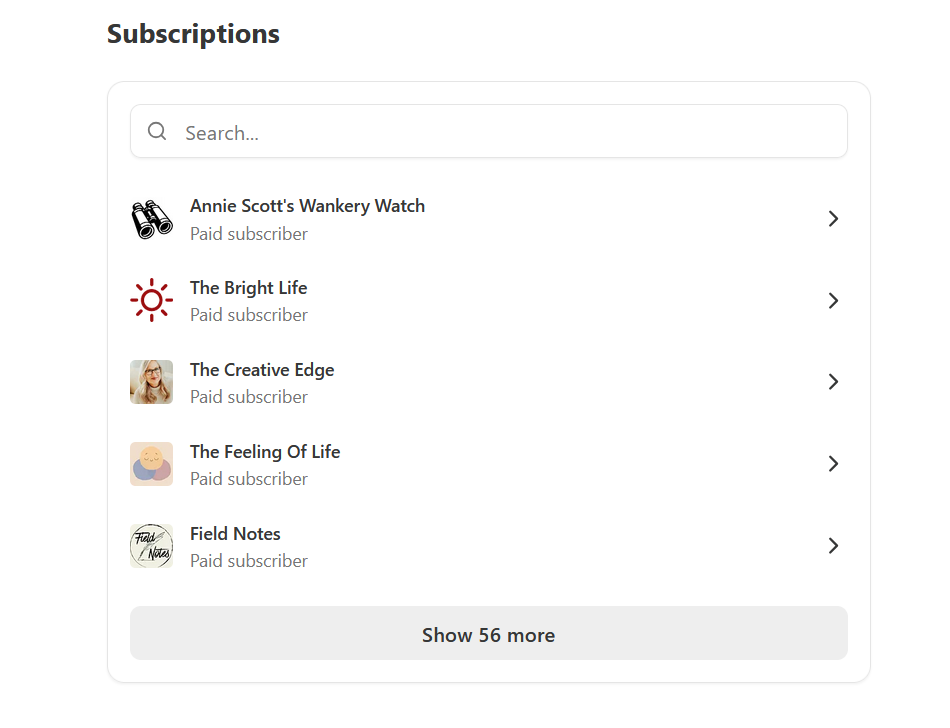Image resolution: width=950 pixels, height=728 pixels.
Task: Click the Field Notes logo icon
Action: 151,546
